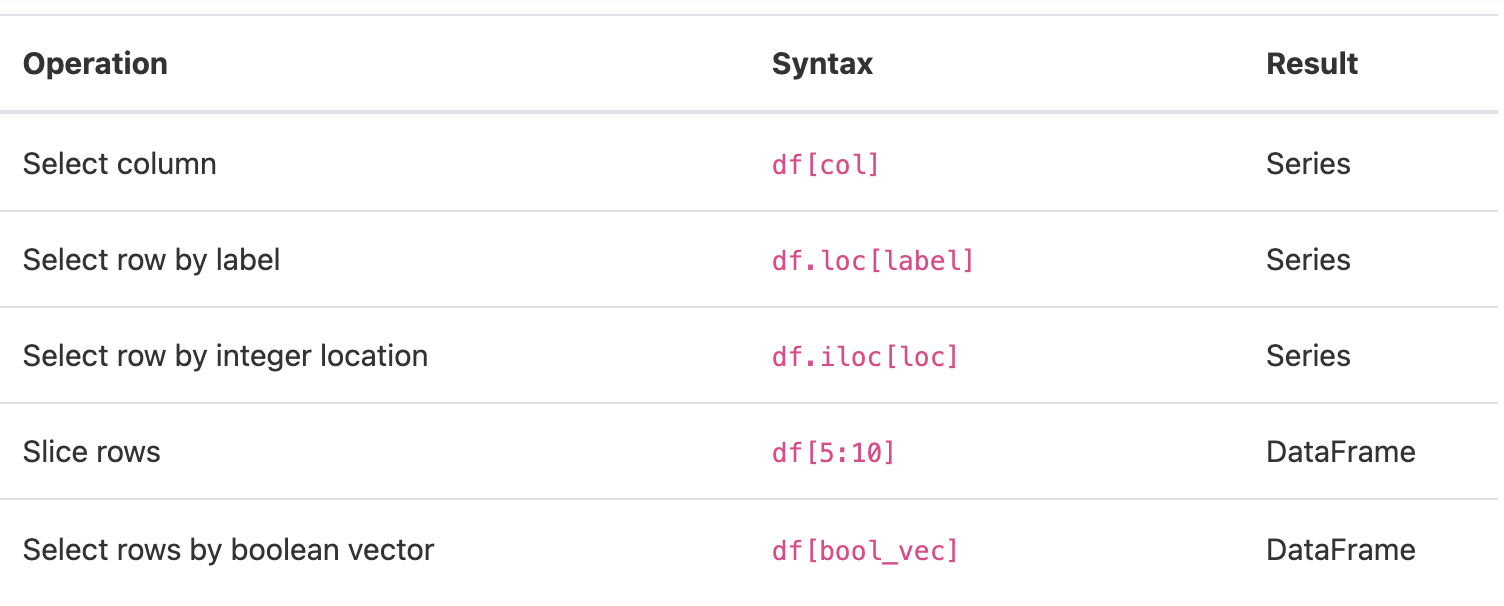Click Series result in Select column row
The height and width of the screenshot is (606, 1504).
1308,164
